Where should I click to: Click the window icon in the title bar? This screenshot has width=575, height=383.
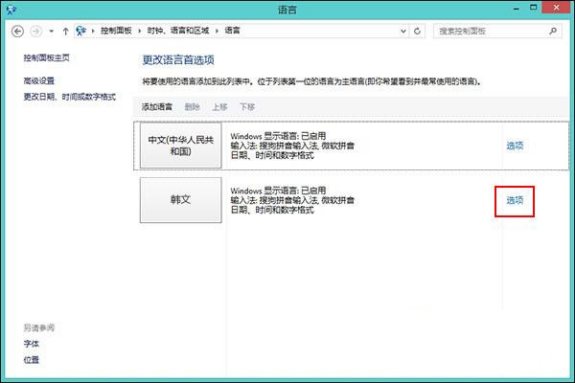pos(11,10)
